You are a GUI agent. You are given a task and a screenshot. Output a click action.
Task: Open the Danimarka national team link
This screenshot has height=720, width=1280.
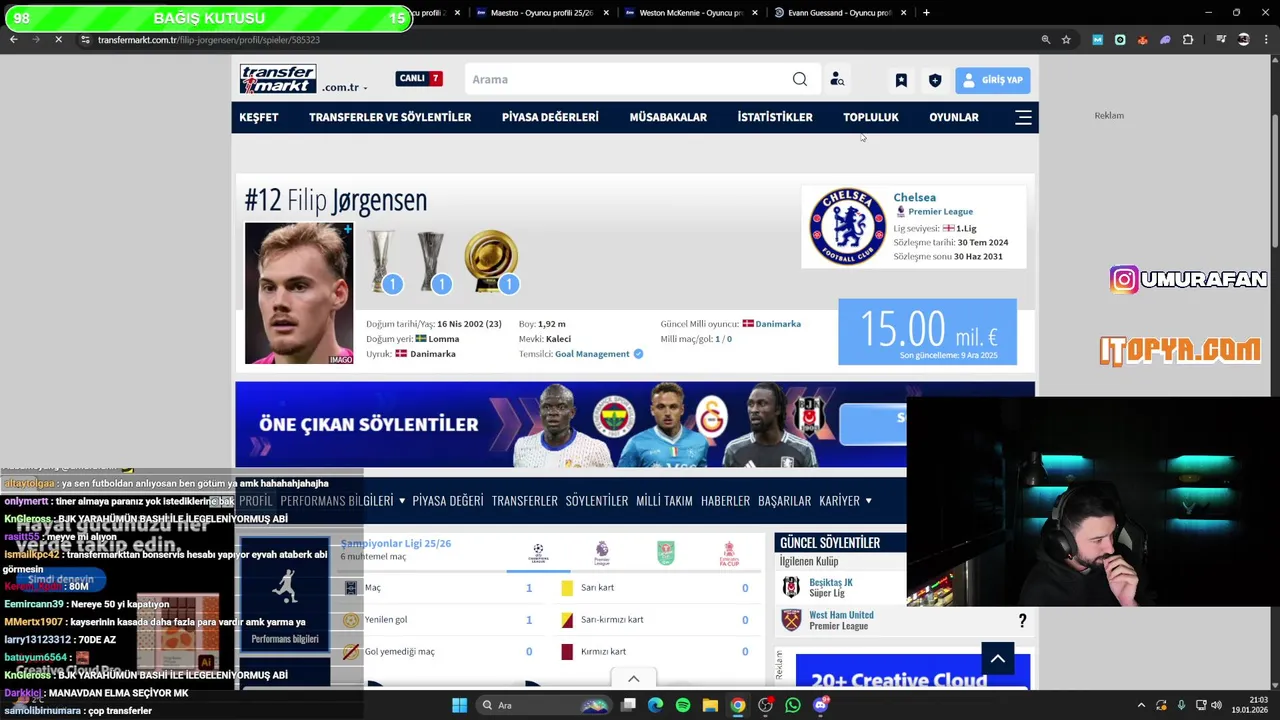(778, 324)
